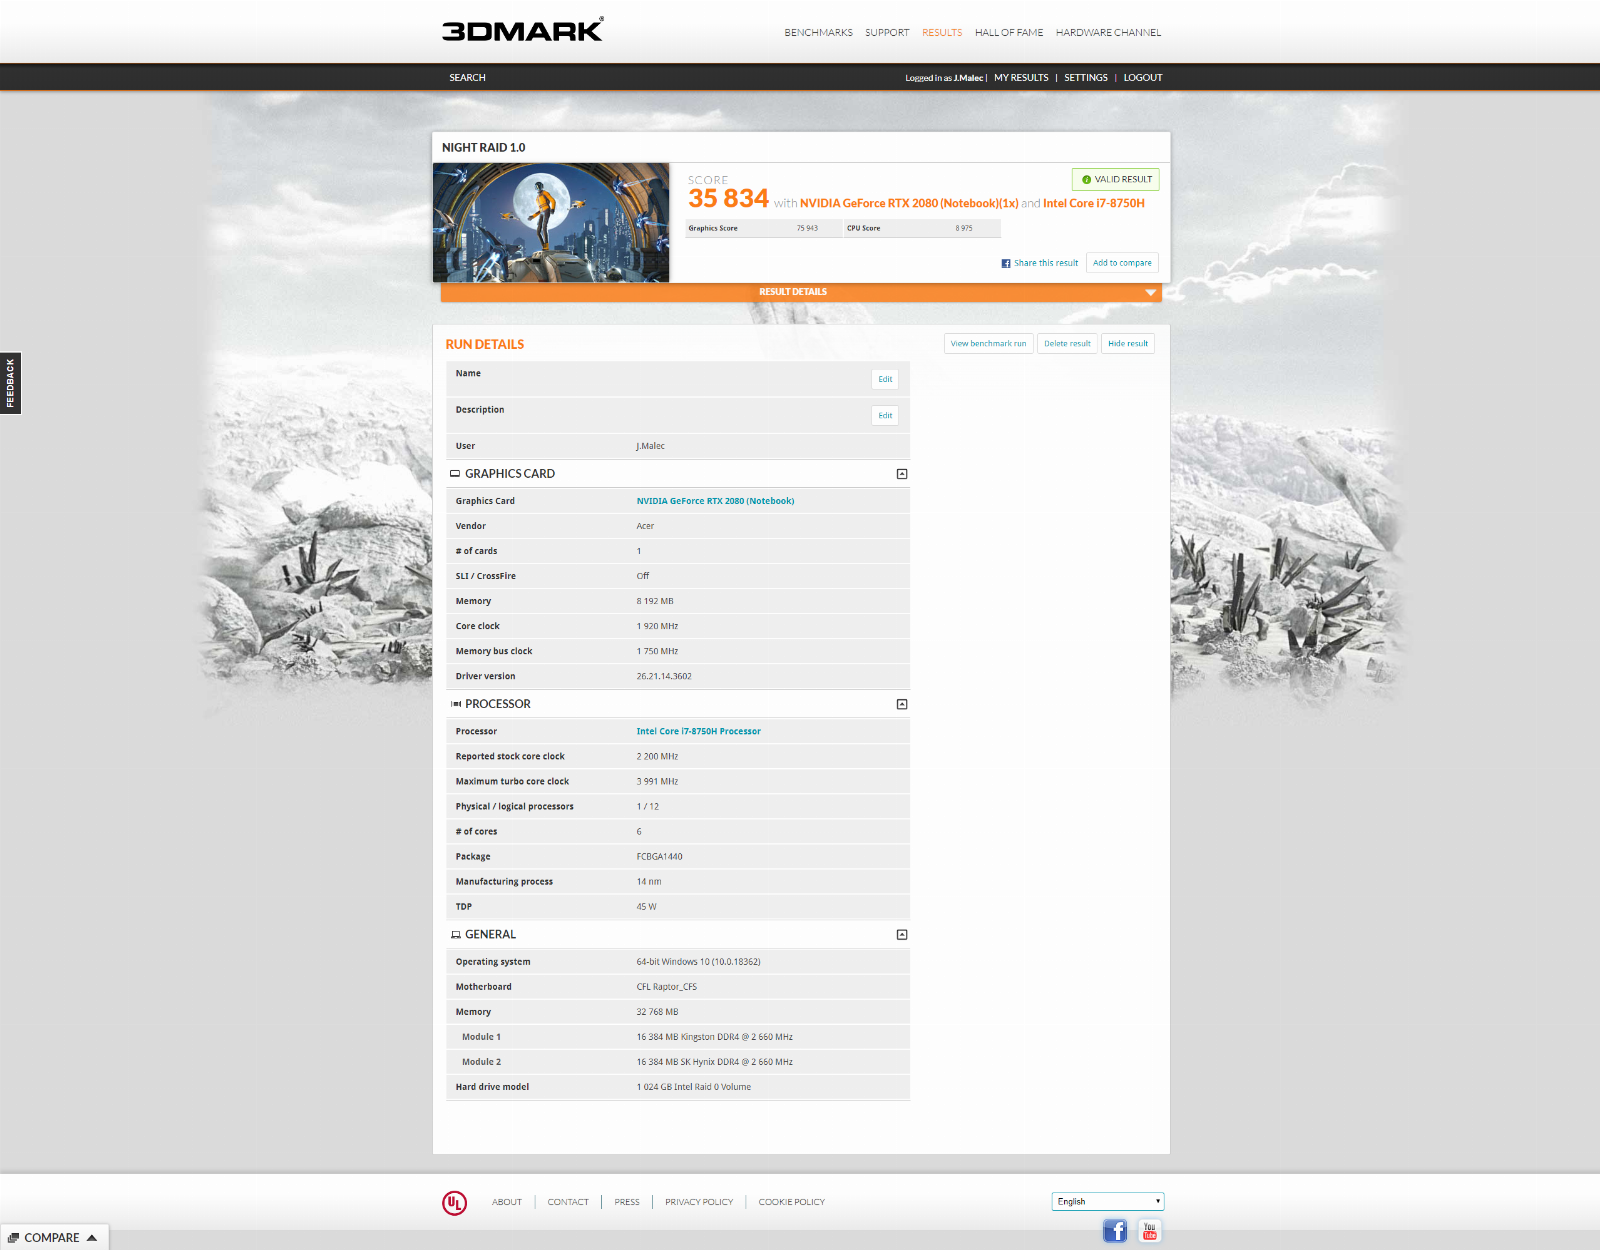Click the operating system 64-bit Windows 10 value

699,962
